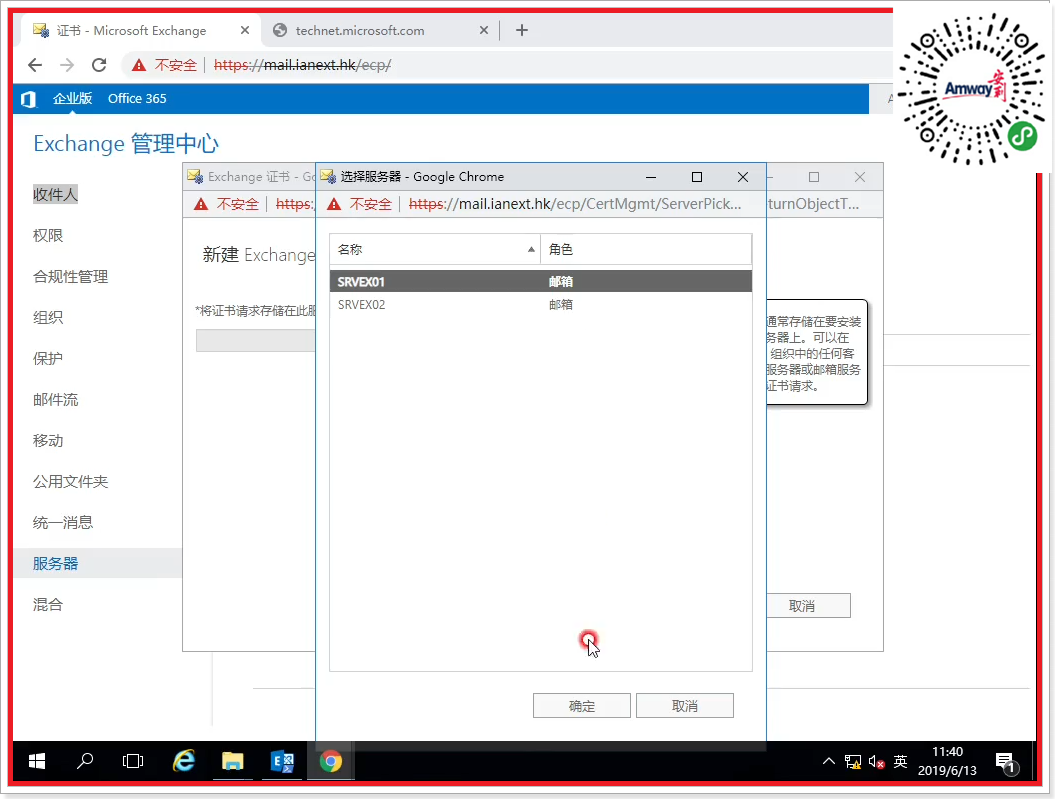The width and height of the screenshot is (1055, 799).
Task: Select the 企业版 tab in header
Action: click(73, 98)
